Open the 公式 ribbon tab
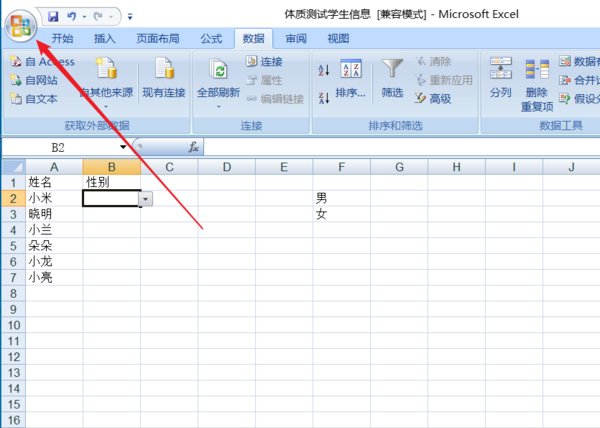 tap(211, 39)
